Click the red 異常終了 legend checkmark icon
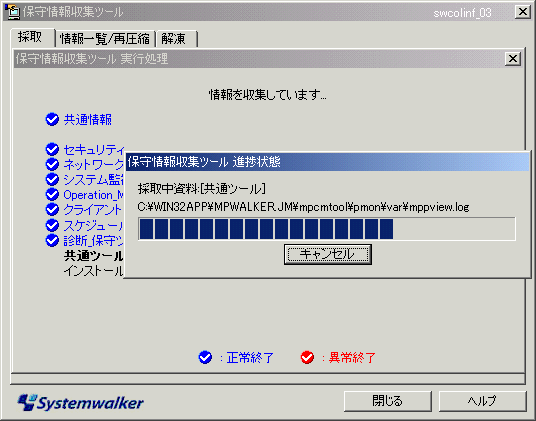Viewport: 536px width, 421px height. (x=307, y=357)
